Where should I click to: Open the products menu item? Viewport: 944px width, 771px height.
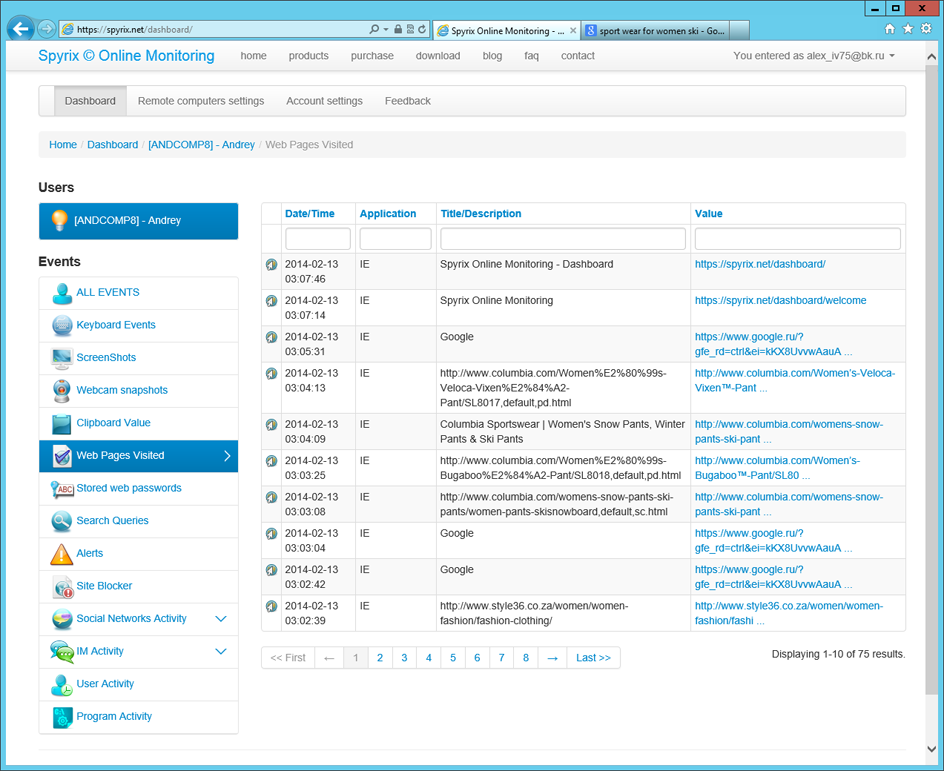(308, 56)
